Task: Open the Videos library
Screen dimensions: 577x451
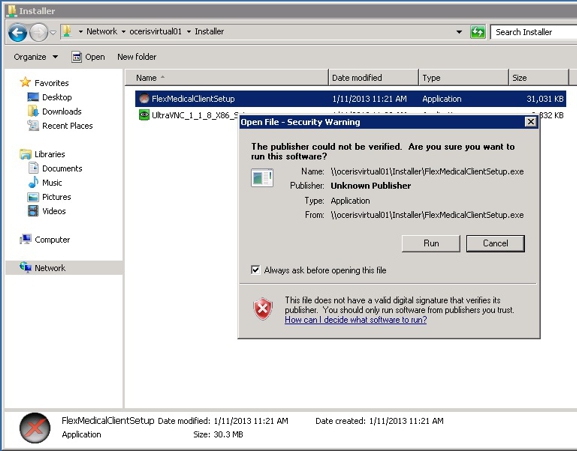Action: [54, 211]
